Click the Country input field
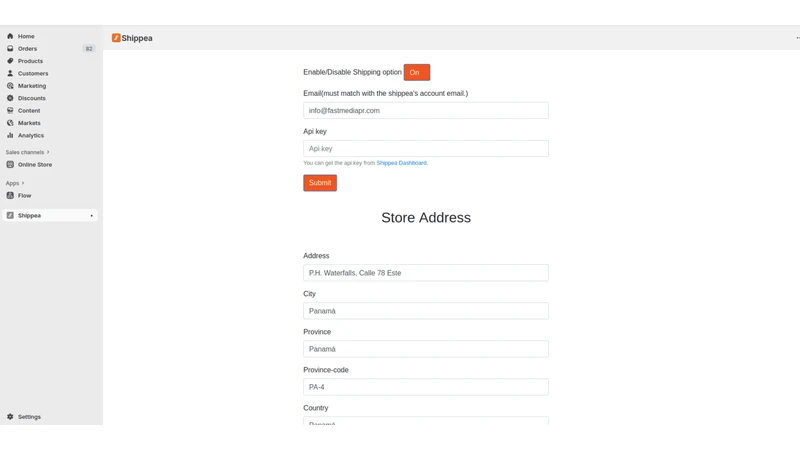 click(x=426, y=421)
